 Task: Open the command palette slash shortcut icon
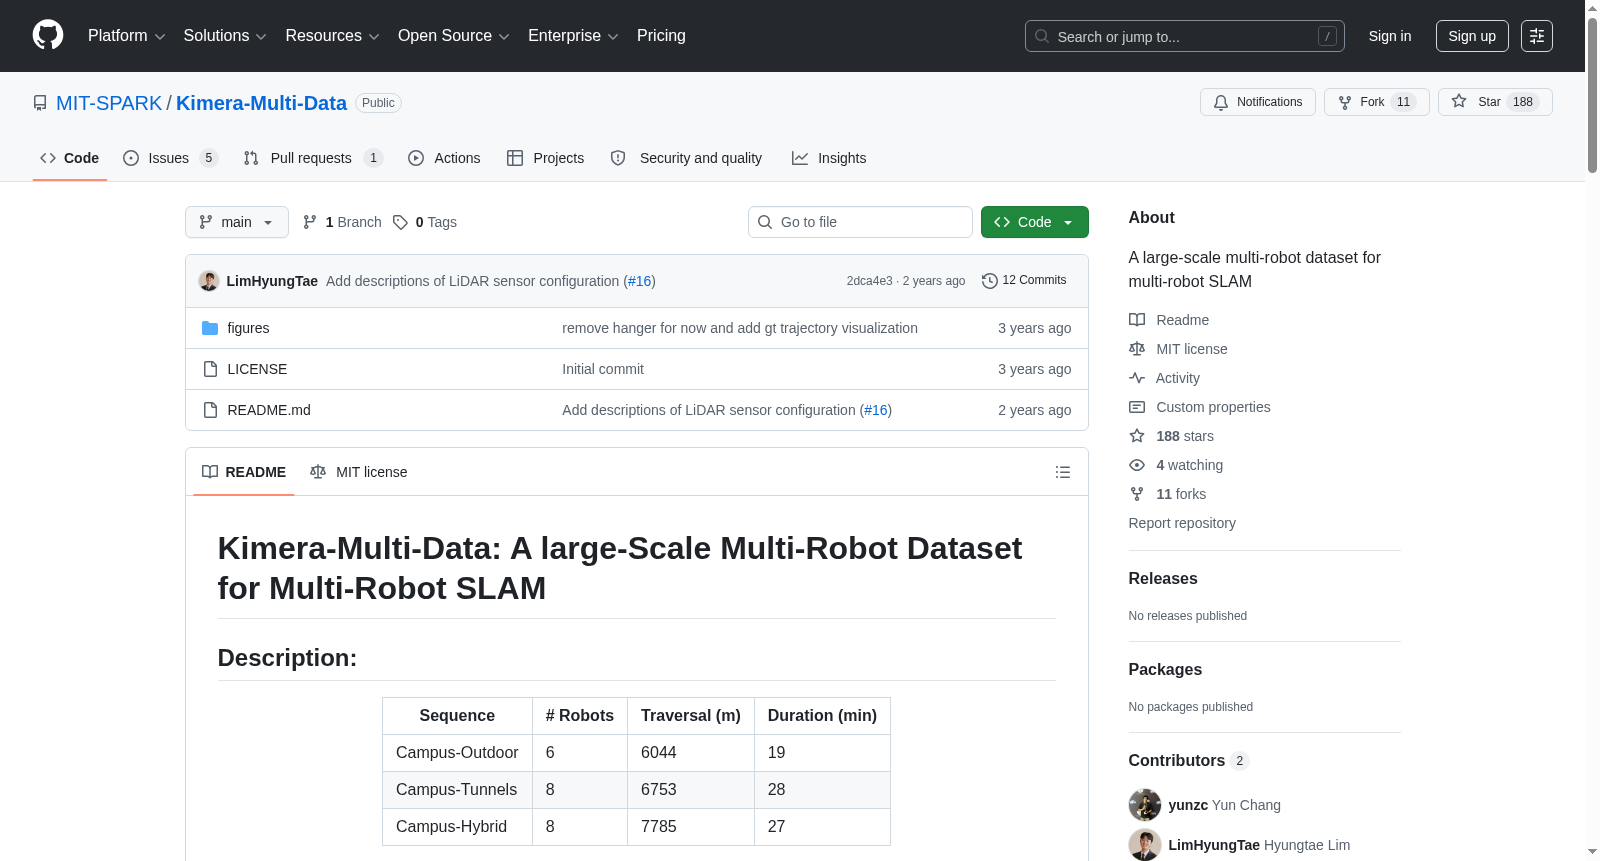click(1327, 36)
